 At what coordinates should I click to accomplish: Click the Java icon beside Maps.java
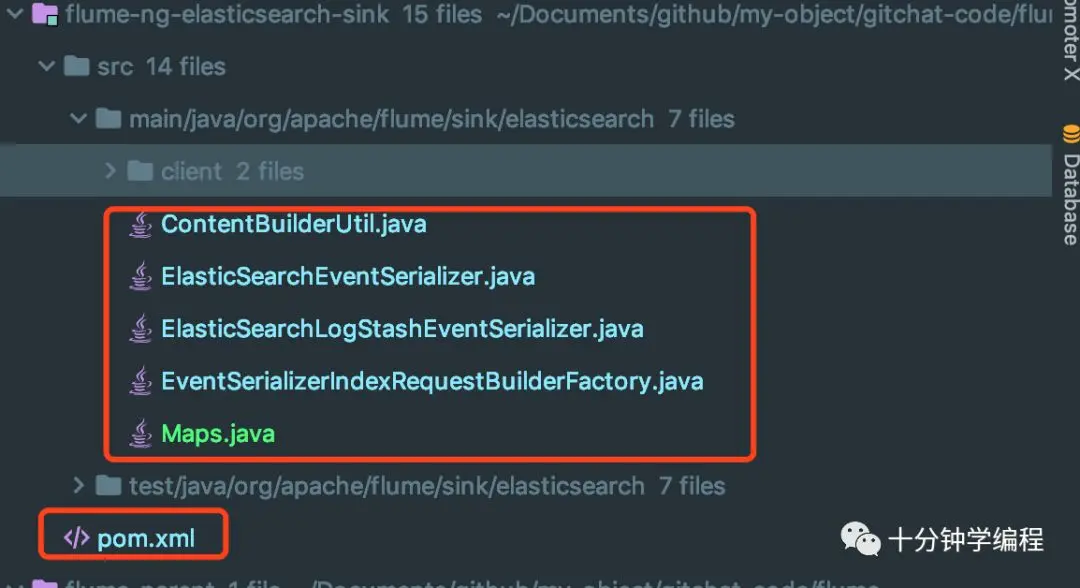(140, 434)
